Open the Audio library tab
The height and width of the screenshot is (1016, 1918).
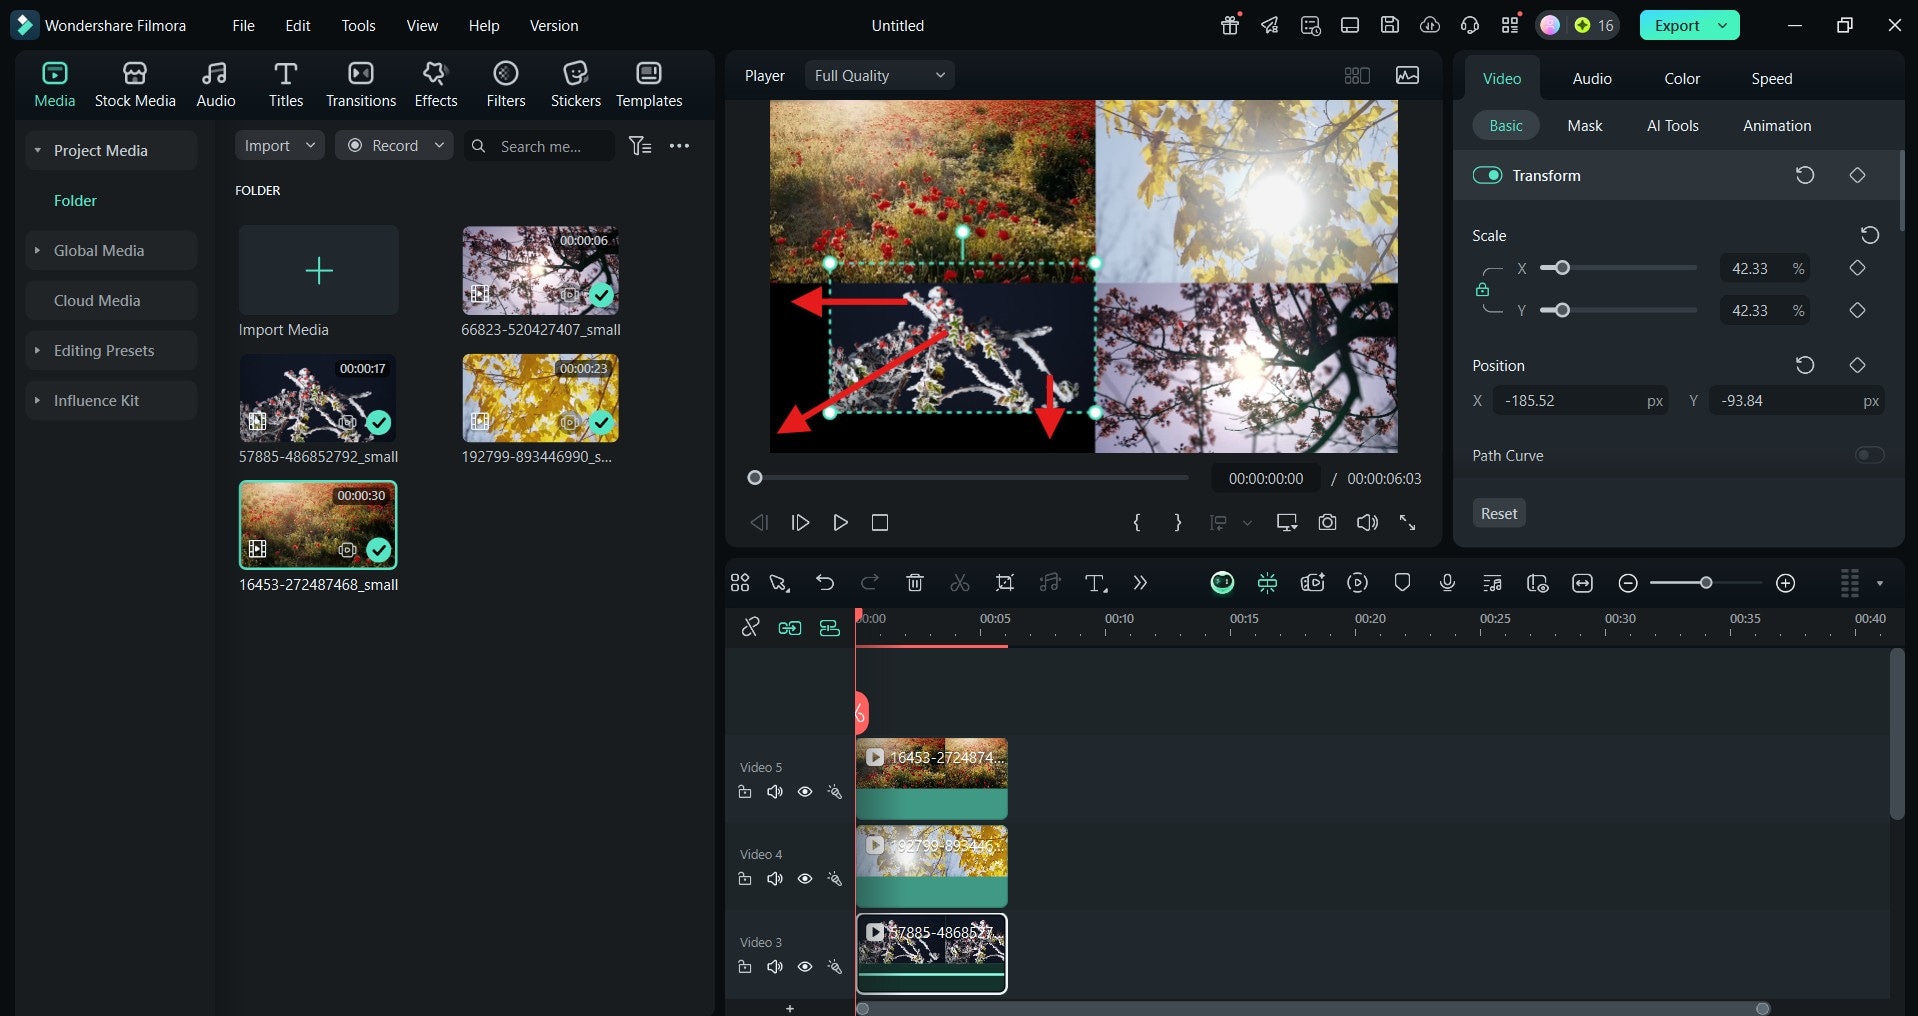click(x=215, y=84)
